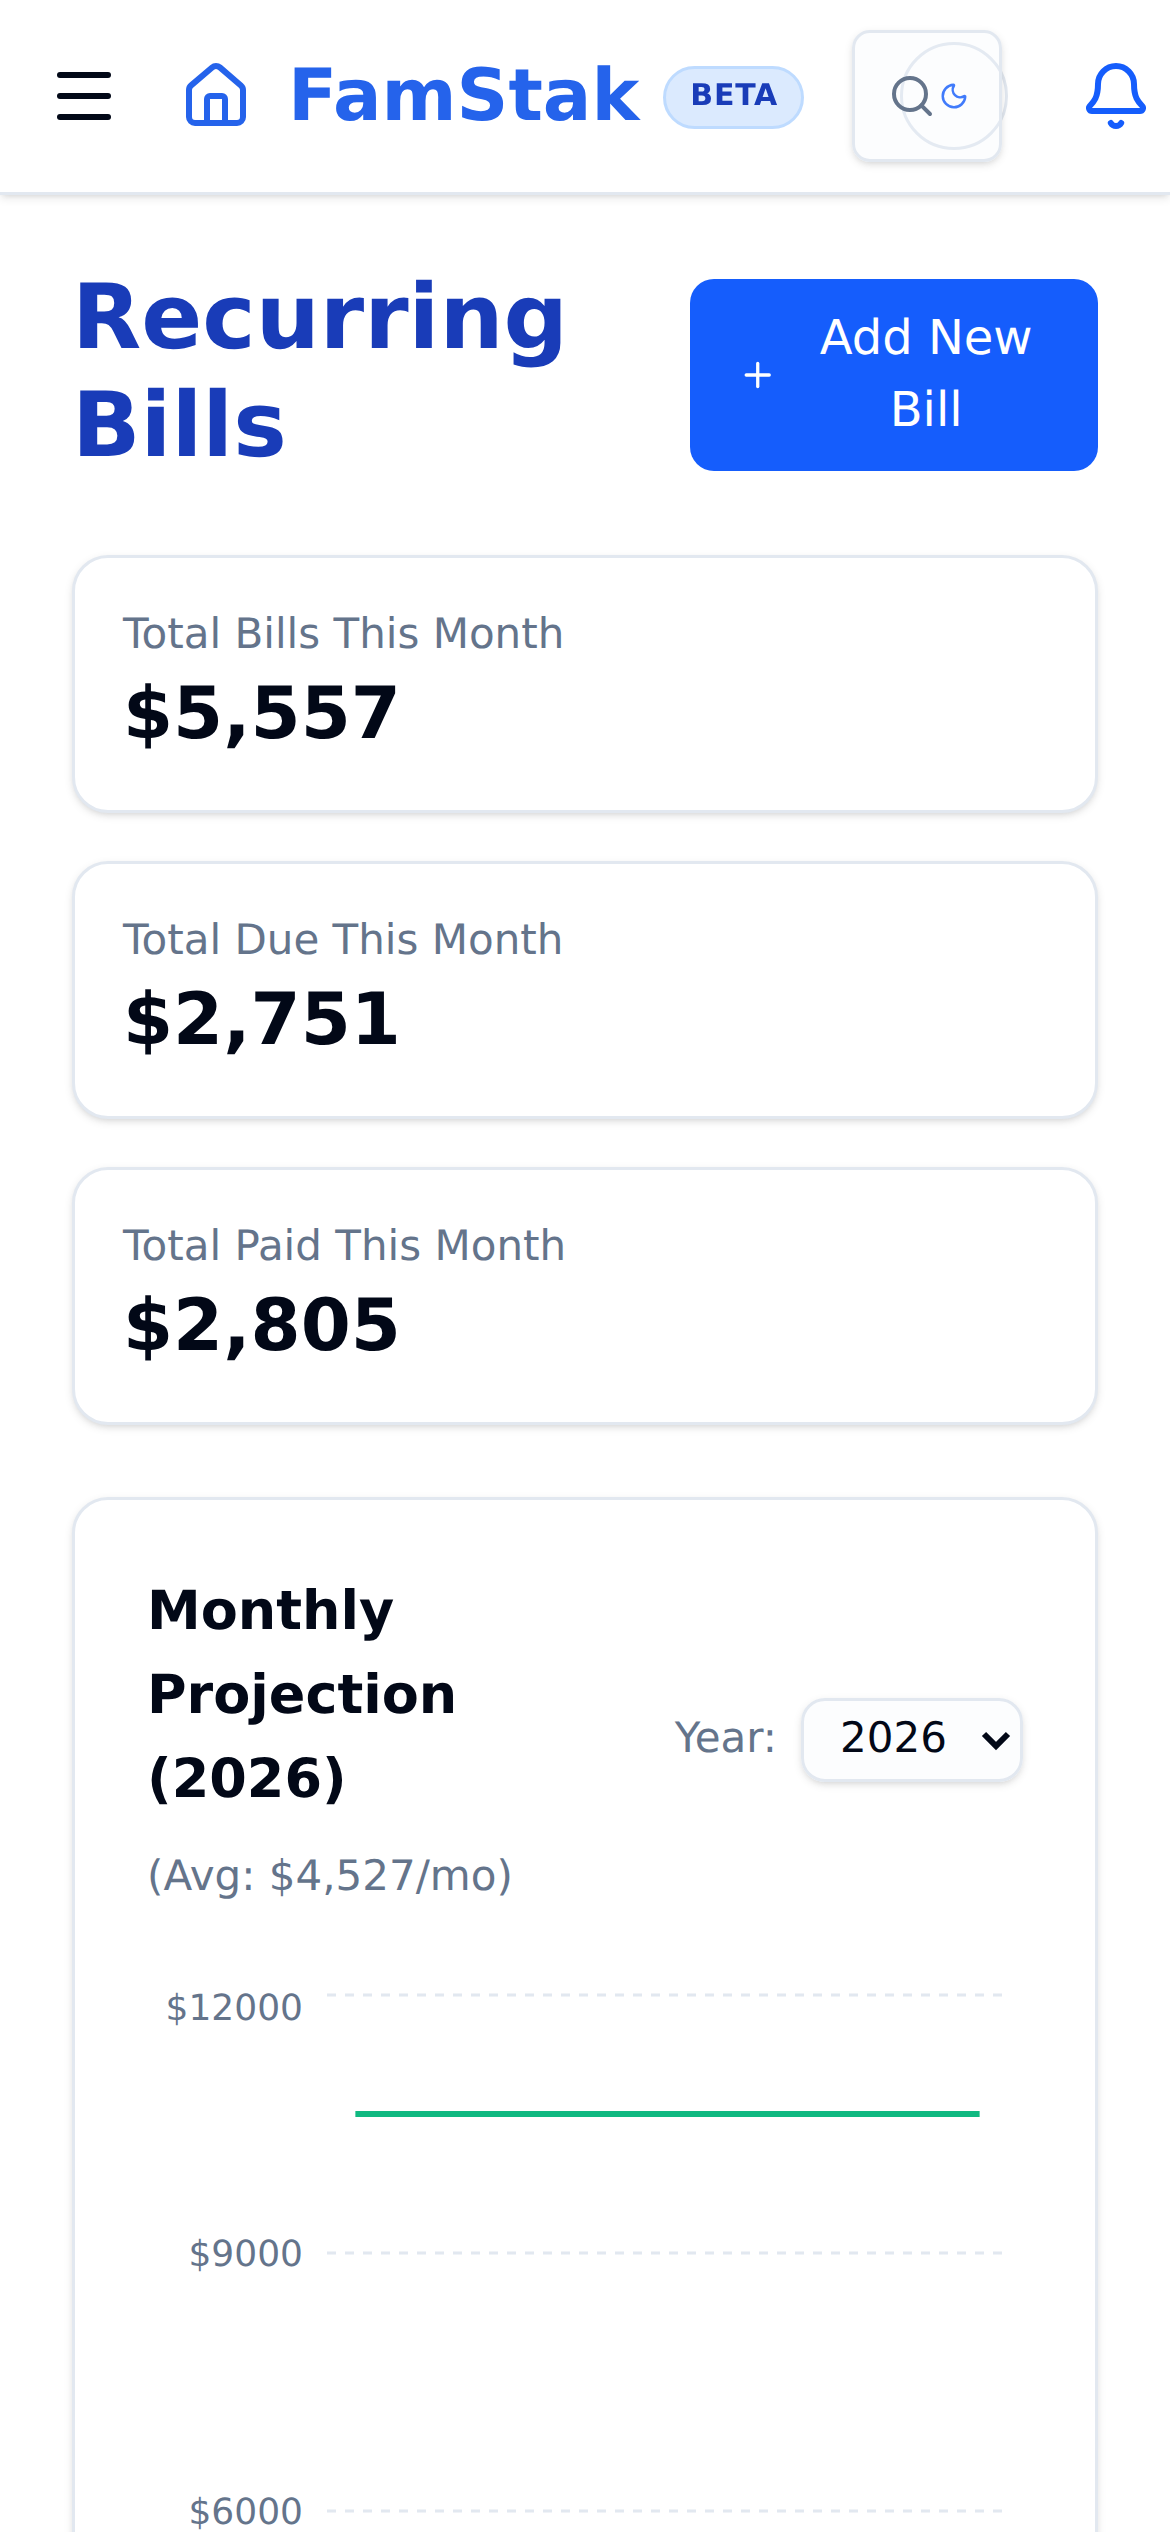The height and width of the screenshot is (2532, 1170).
Task: Click the $5,557 total bills amount
Action: (x=262, y=714)
